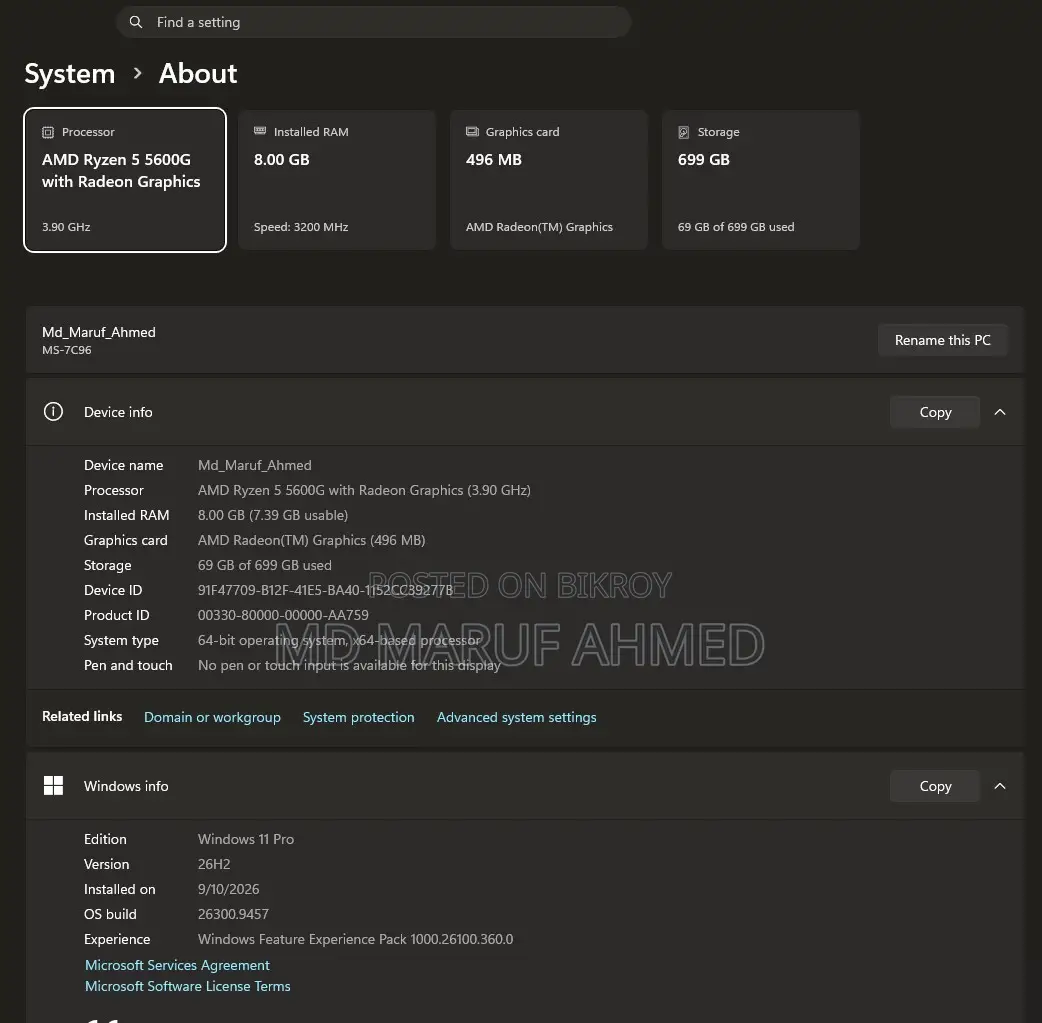Click Windows Feature Experience Pack value
1042x1023 pixels.
pyautogui.click(x=356, y=939)
